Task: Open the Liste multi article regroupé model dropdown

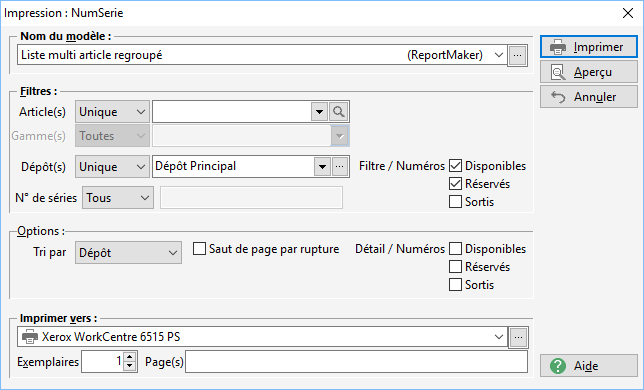Action: [262, 55]
